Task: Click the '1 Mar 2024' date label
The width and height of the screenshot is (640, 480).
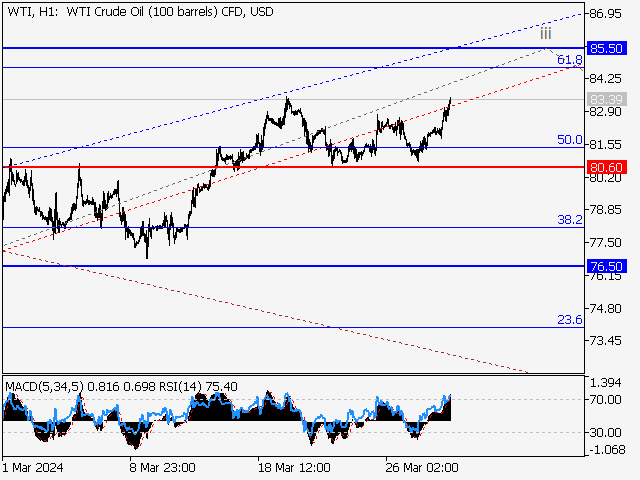Action: pyautogui.click(x=33, y=468)
